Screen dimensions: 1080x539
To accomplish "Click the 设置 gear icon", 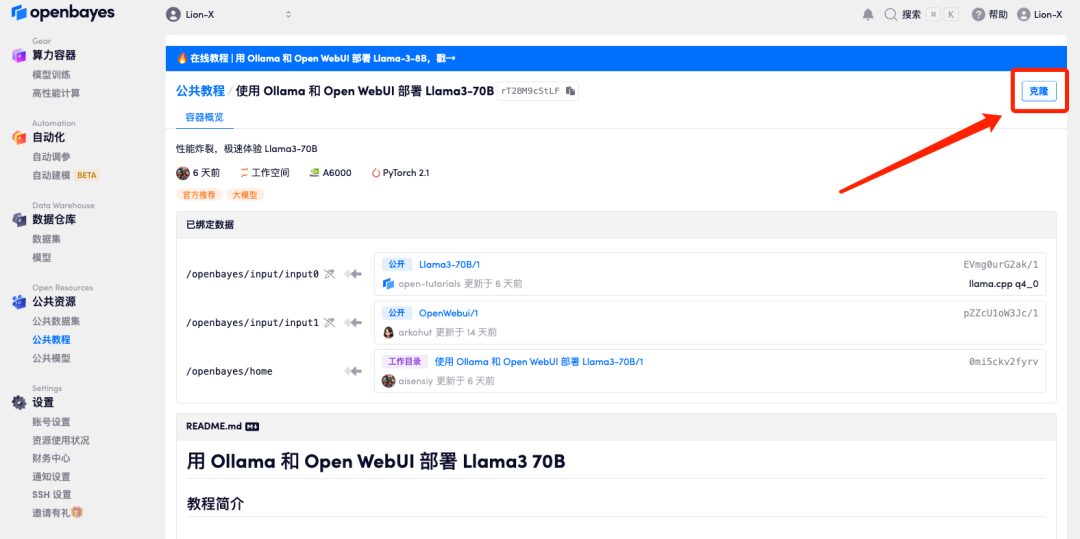I will (19, 403).
